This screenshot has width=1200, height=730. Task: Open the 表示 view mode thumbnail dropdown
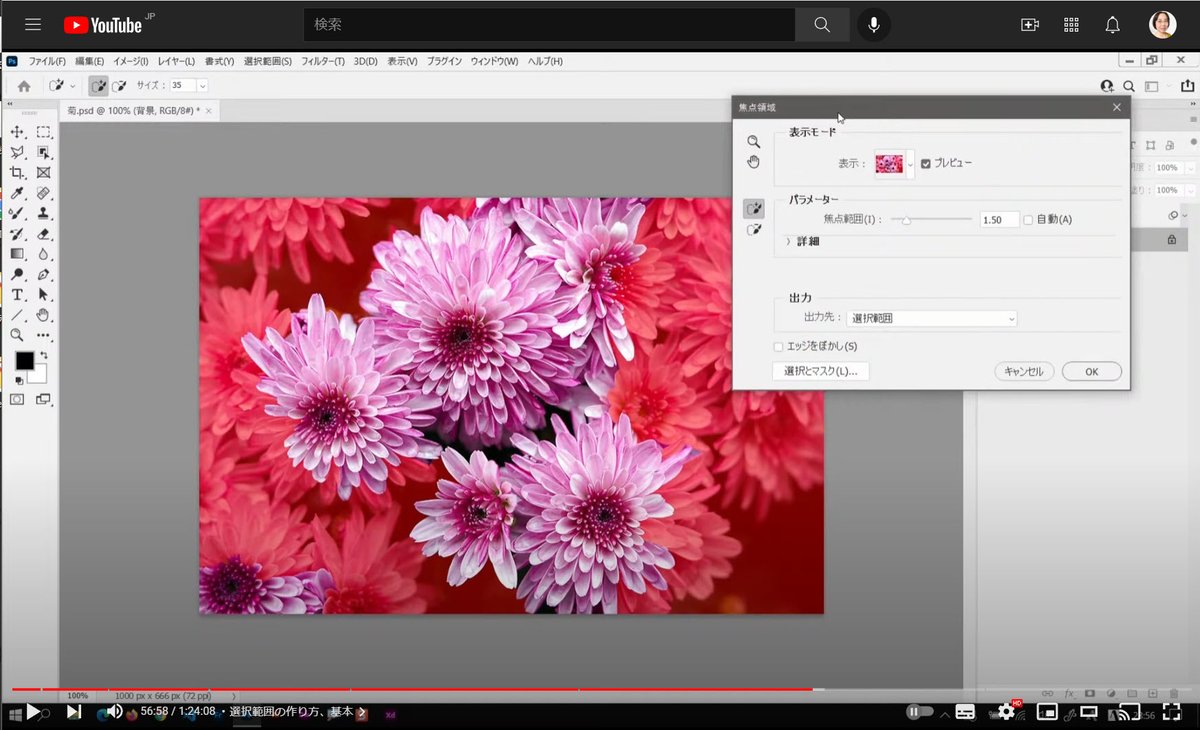click(894, 164)
